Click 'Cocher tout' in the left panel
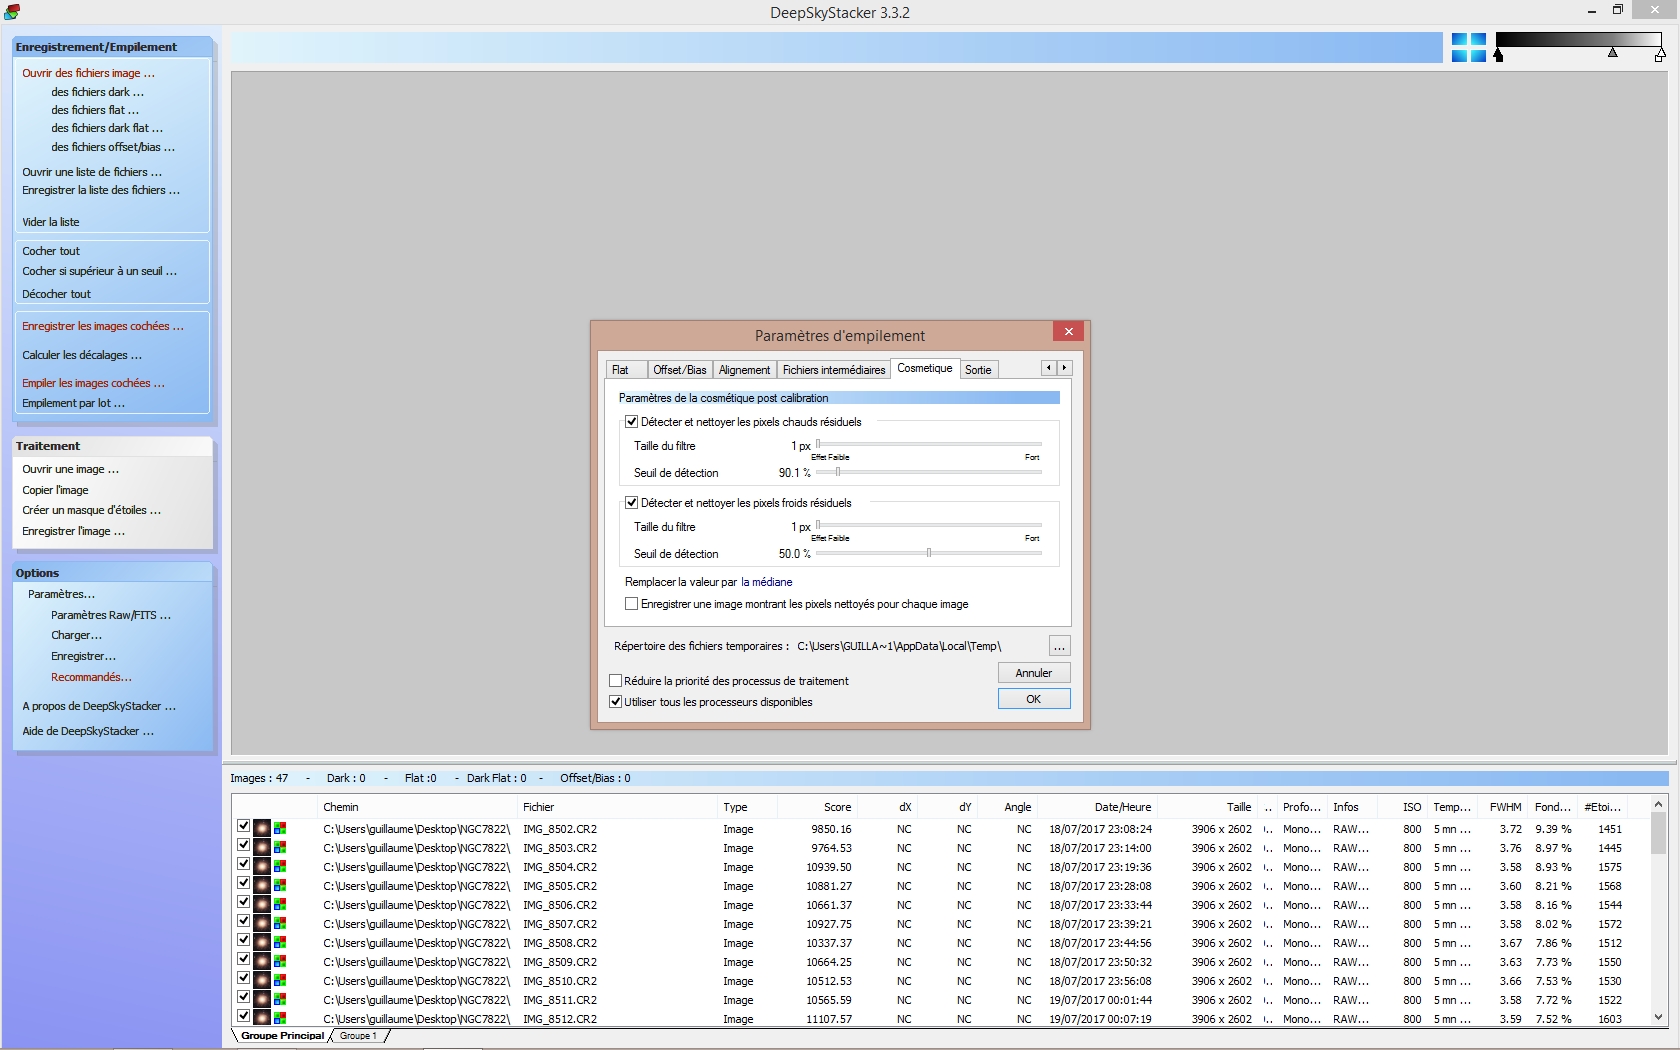Viewport: 1680px width, 1050px height. coord(51,251)
